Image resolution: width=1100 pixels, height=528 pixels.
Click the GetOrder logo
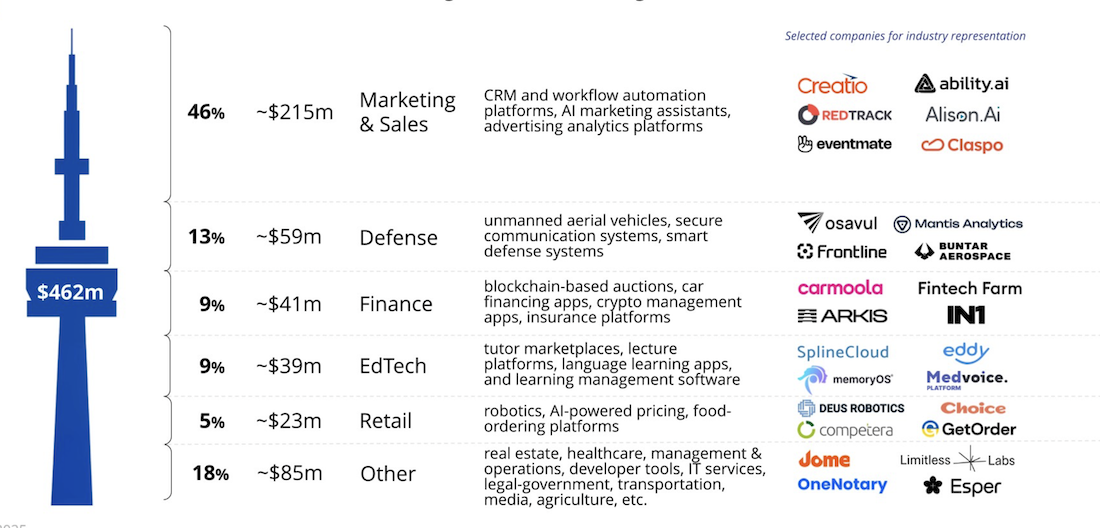pos(968,429)
